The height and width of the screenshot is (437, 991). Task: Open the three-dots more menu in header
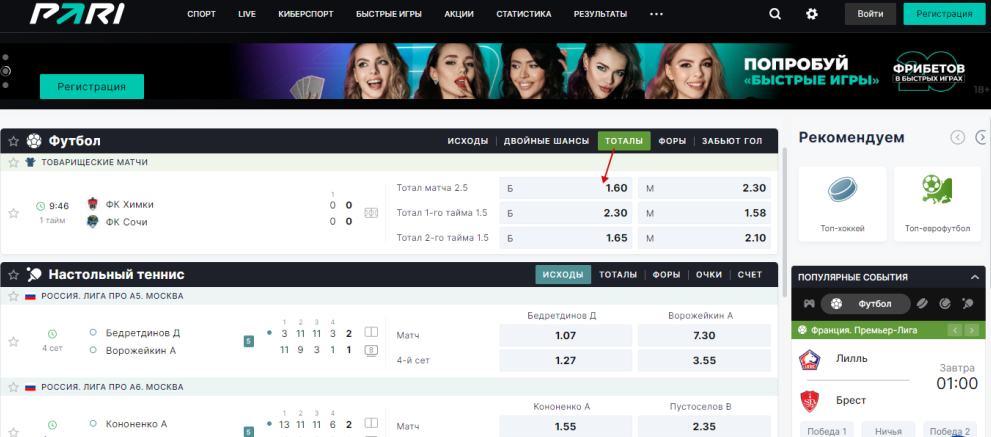656,14
